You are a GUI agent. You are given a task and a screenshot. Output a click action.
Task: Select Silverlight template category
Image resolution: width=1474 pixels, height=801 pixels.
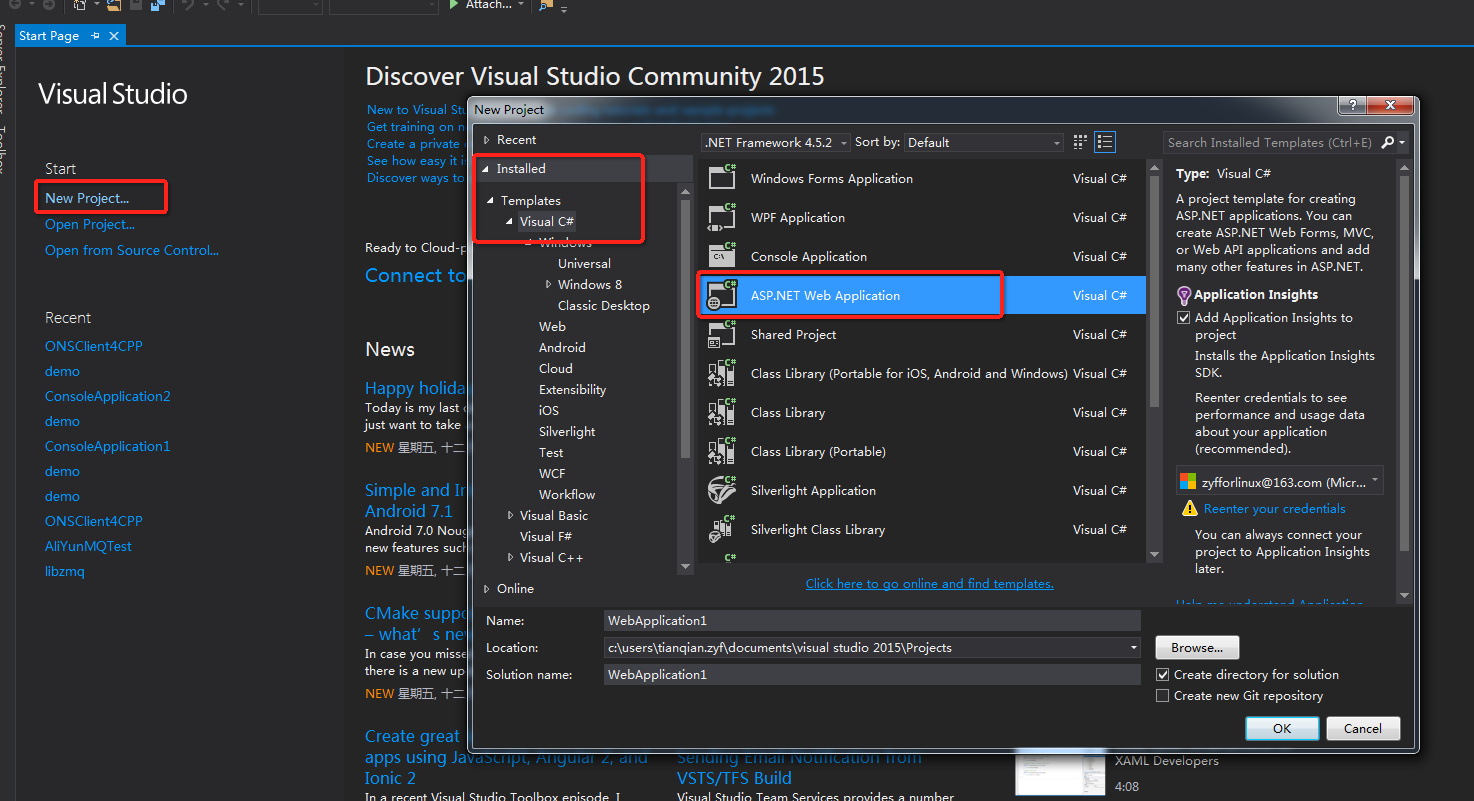pyautogui.click(x=567, y=431)
